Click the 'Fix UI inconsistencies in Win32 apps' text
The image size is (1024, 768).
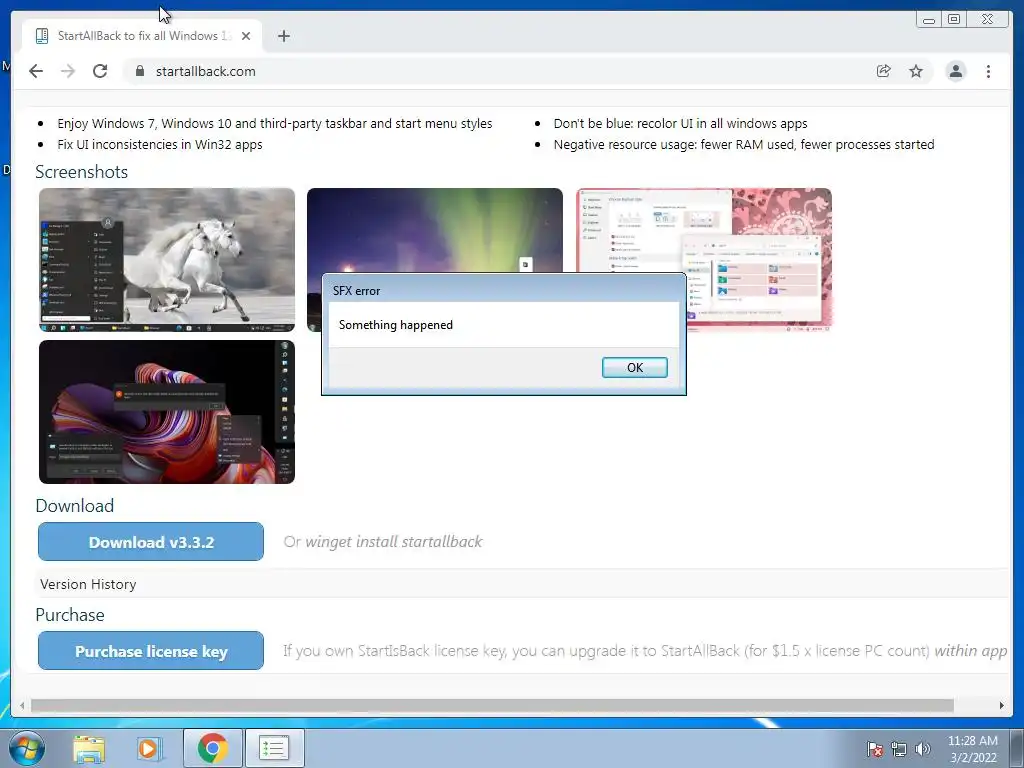[x=160, y=144]
